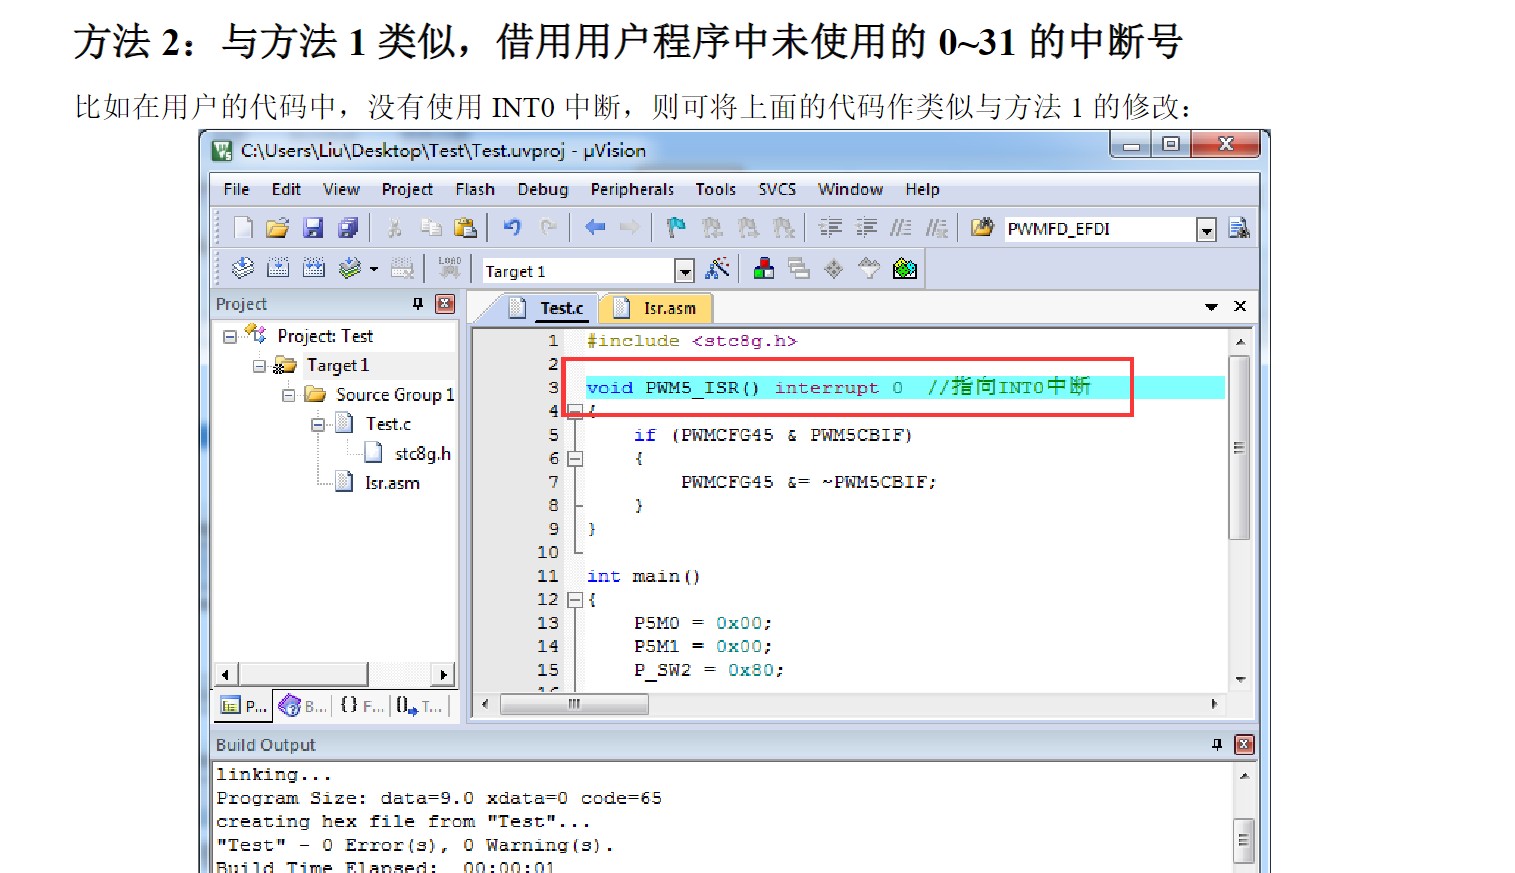Open Pack Installer icon

(905, 268)
